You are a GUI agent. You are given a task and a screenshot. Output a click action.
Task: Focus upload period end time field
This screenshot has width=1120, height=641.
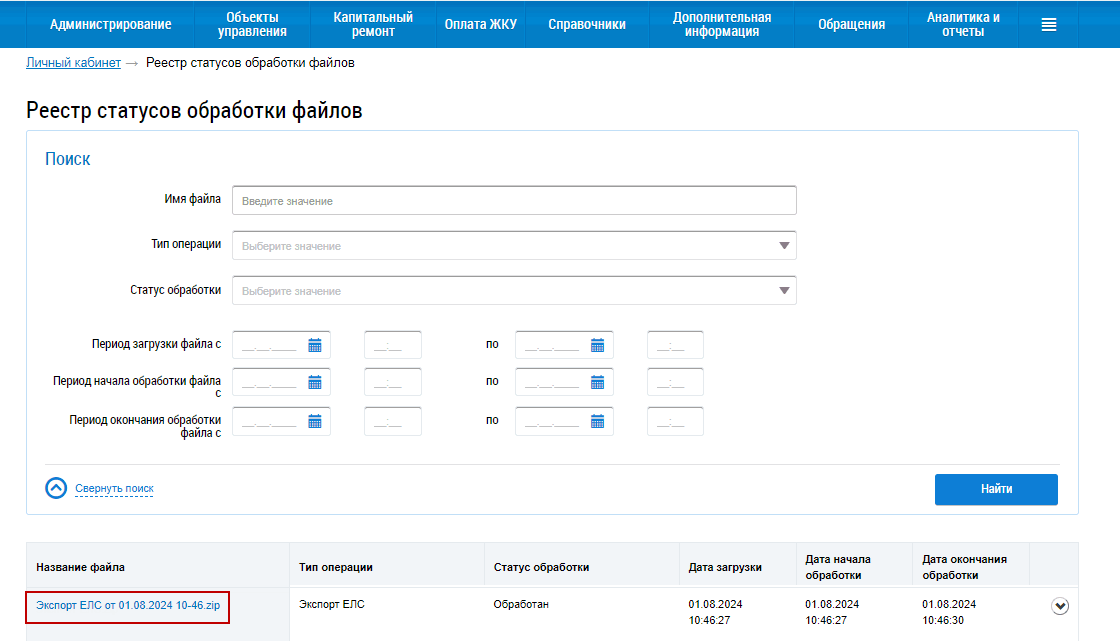[675, 345]
